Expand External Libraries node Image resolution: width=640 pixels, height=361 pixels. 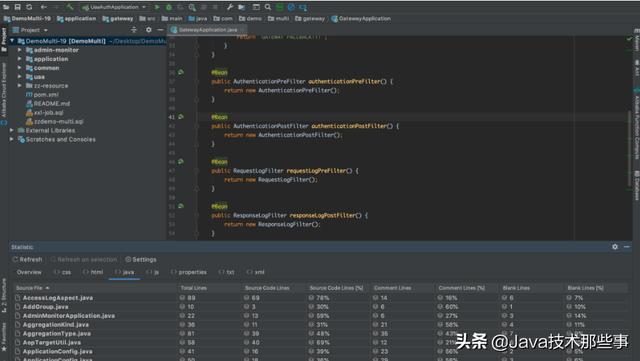click(12, 130)
